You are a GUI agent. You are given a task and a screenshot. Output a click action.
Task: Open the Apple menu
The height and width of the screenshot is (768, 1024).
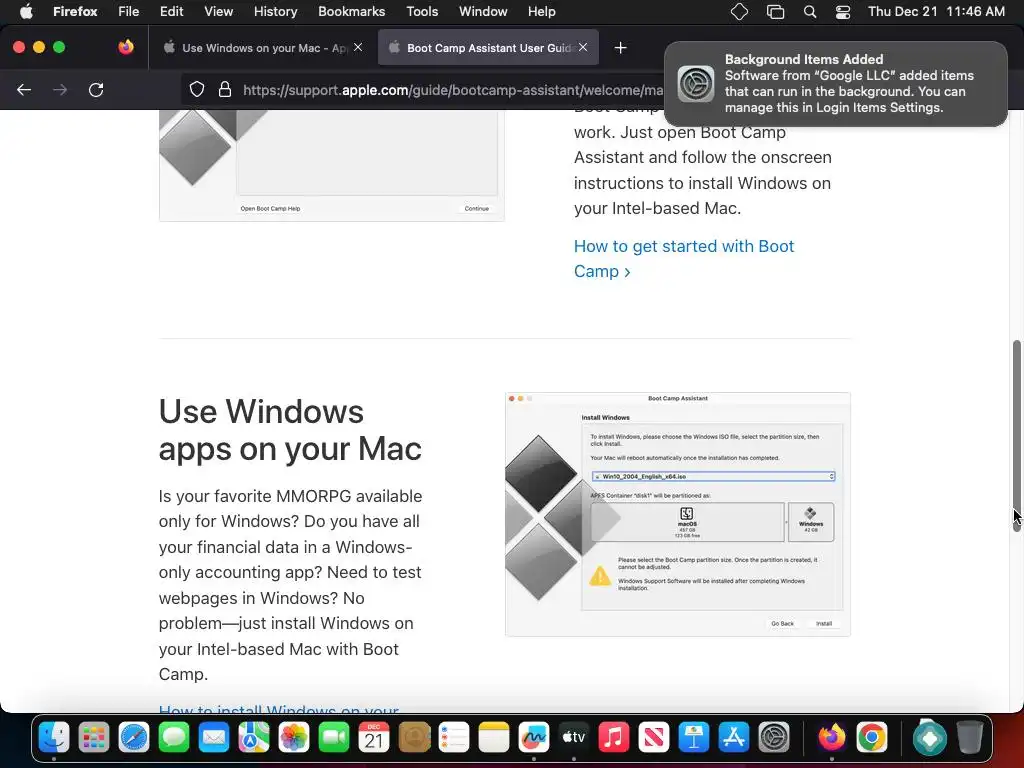(x=26, y=11)
